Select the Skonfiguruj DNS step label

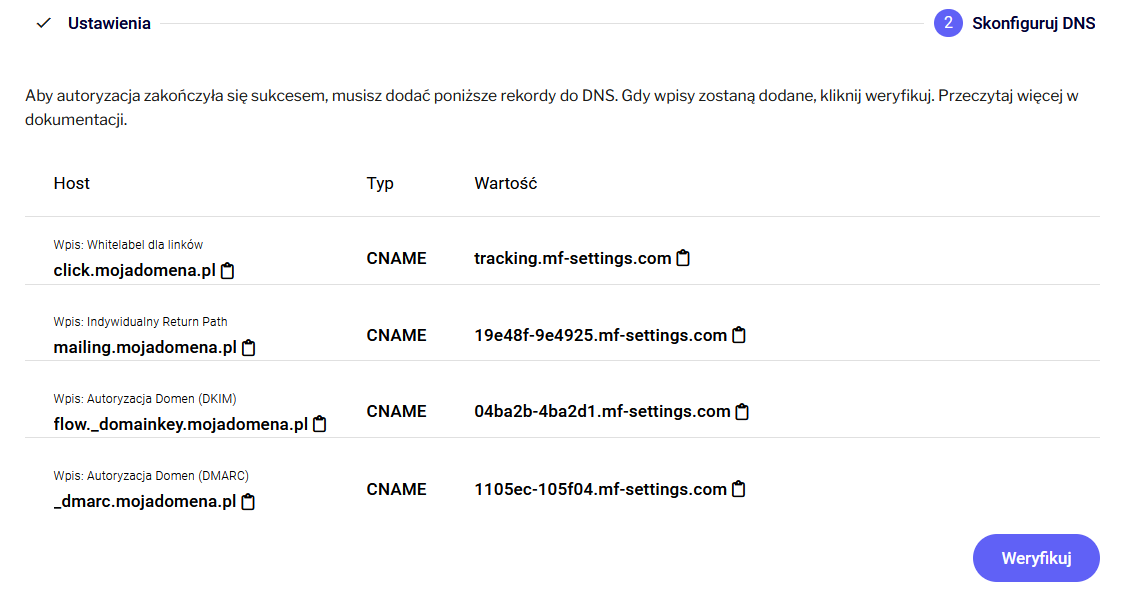coord(1033,23)
